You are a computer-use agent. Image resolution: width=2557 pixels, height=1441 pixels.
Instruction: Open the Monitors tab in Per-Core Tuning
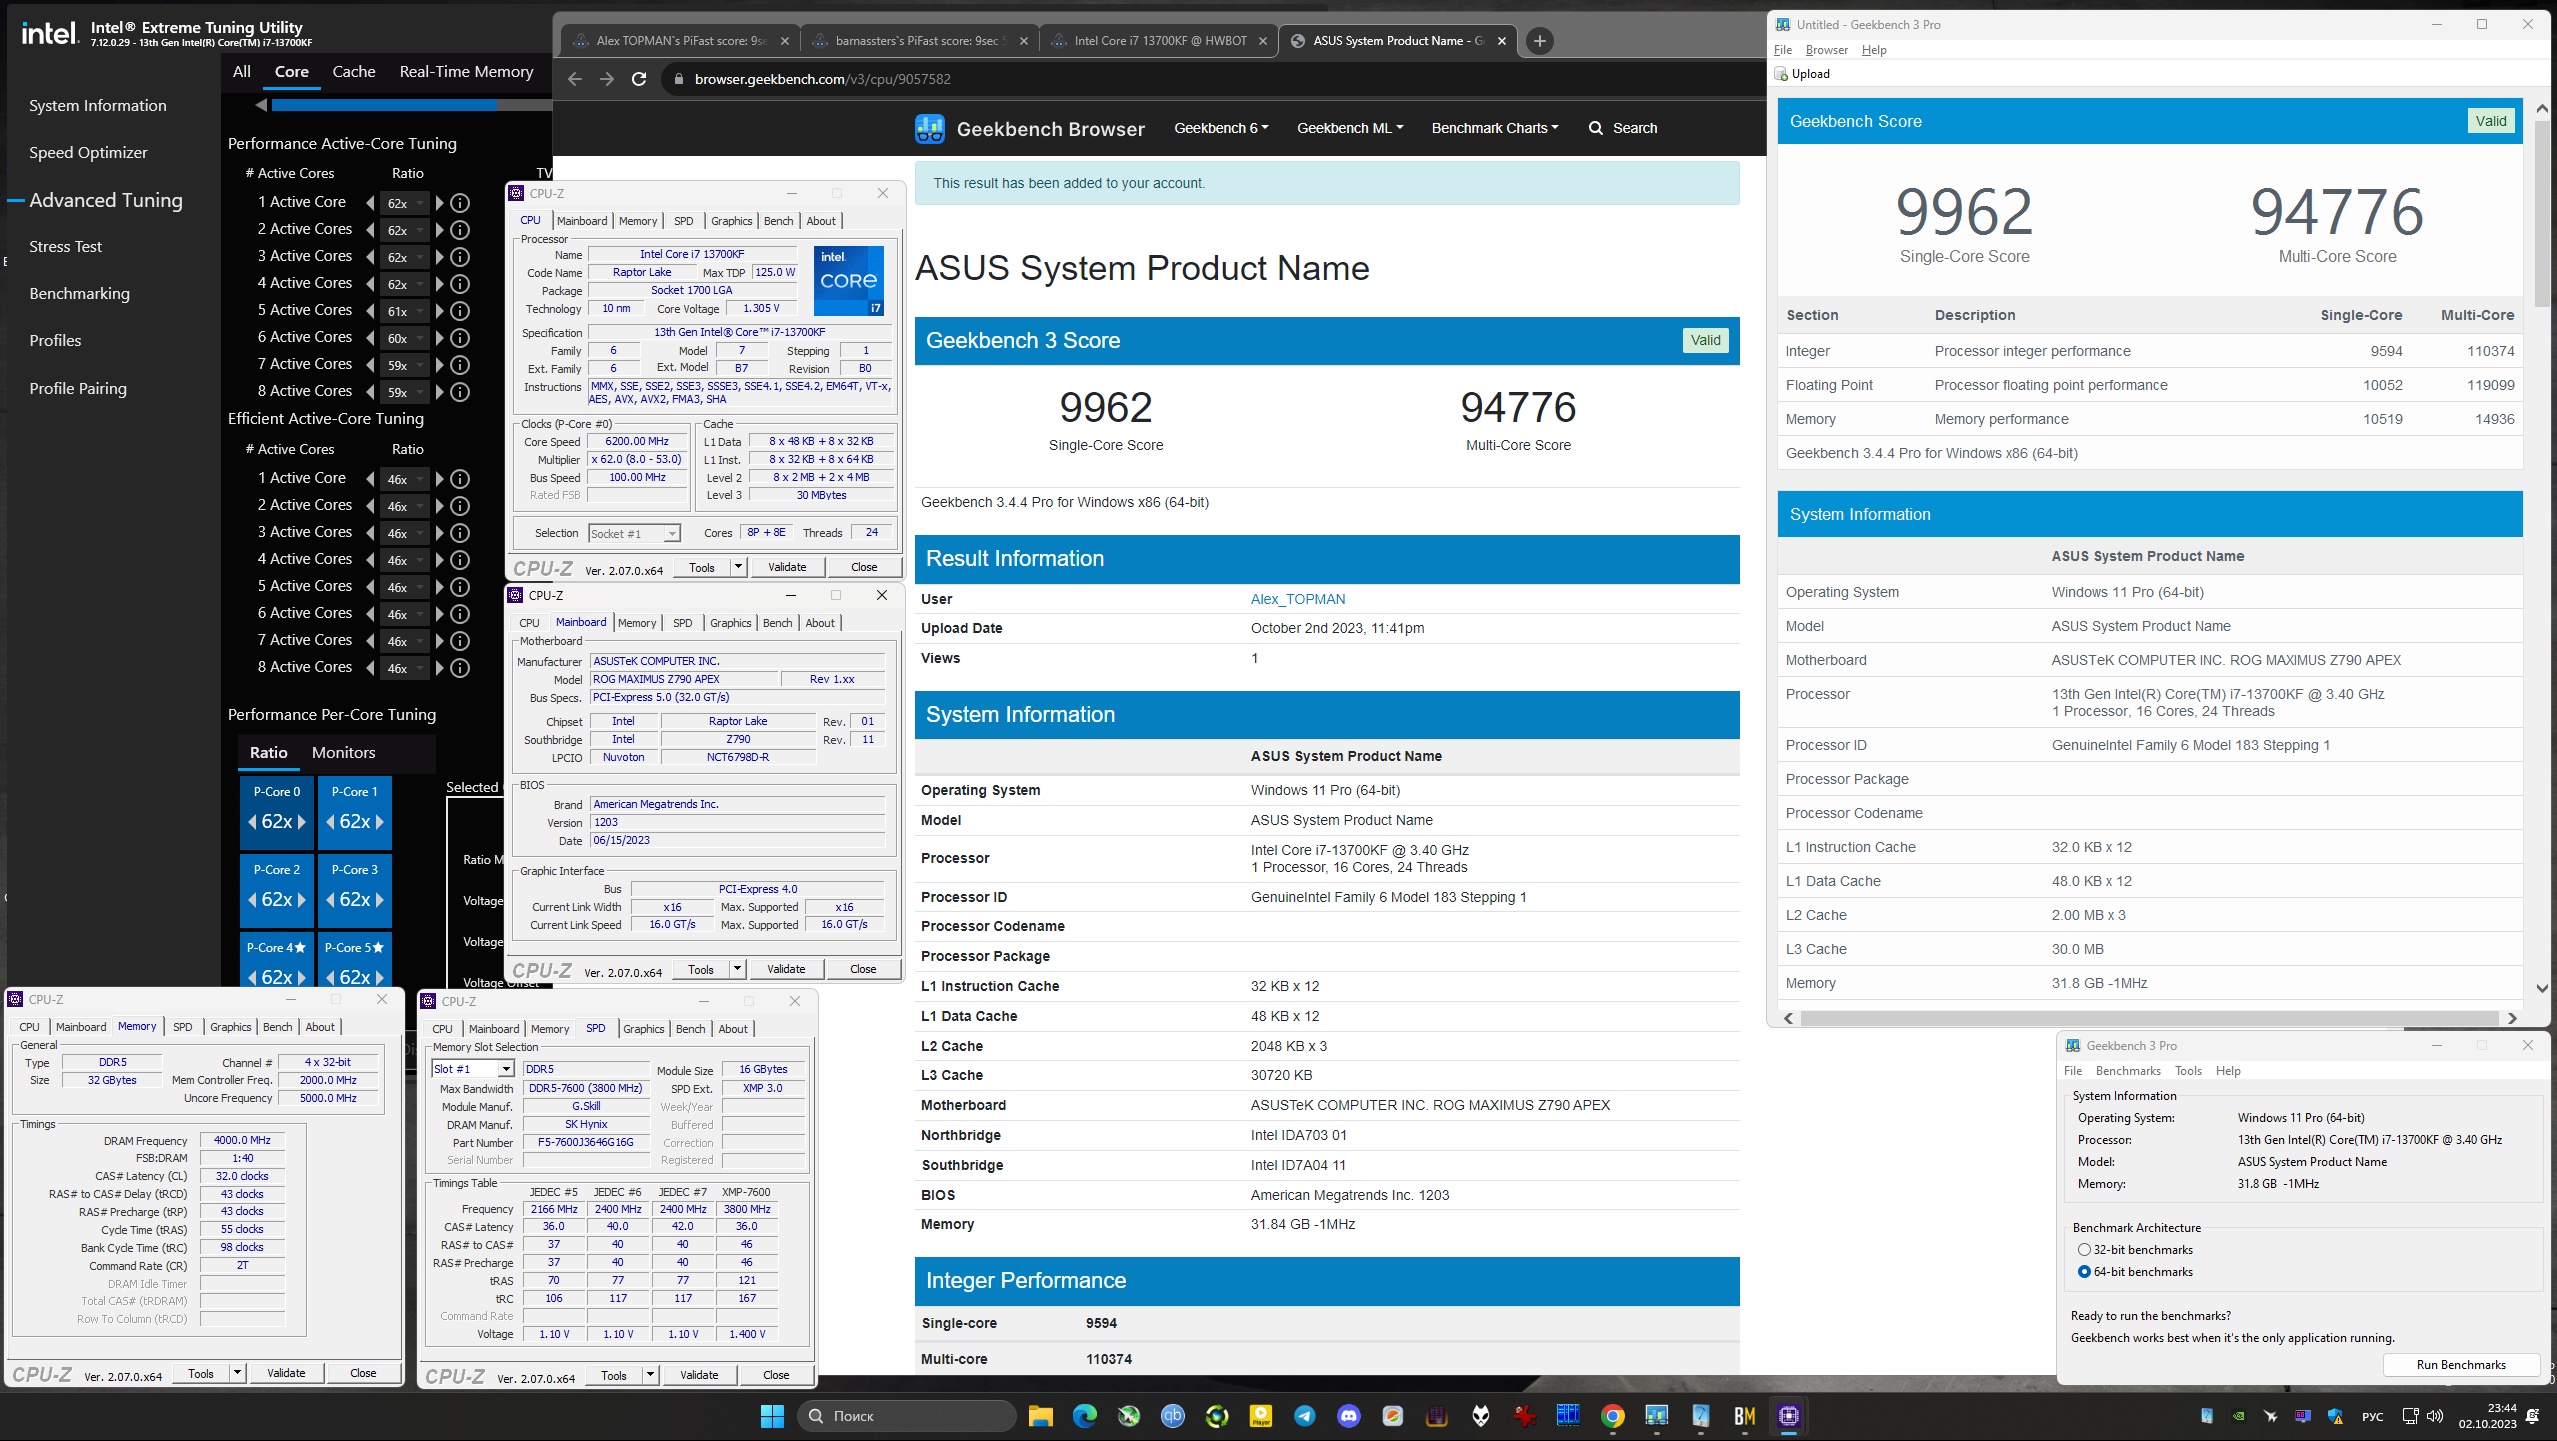pos(344,753)
